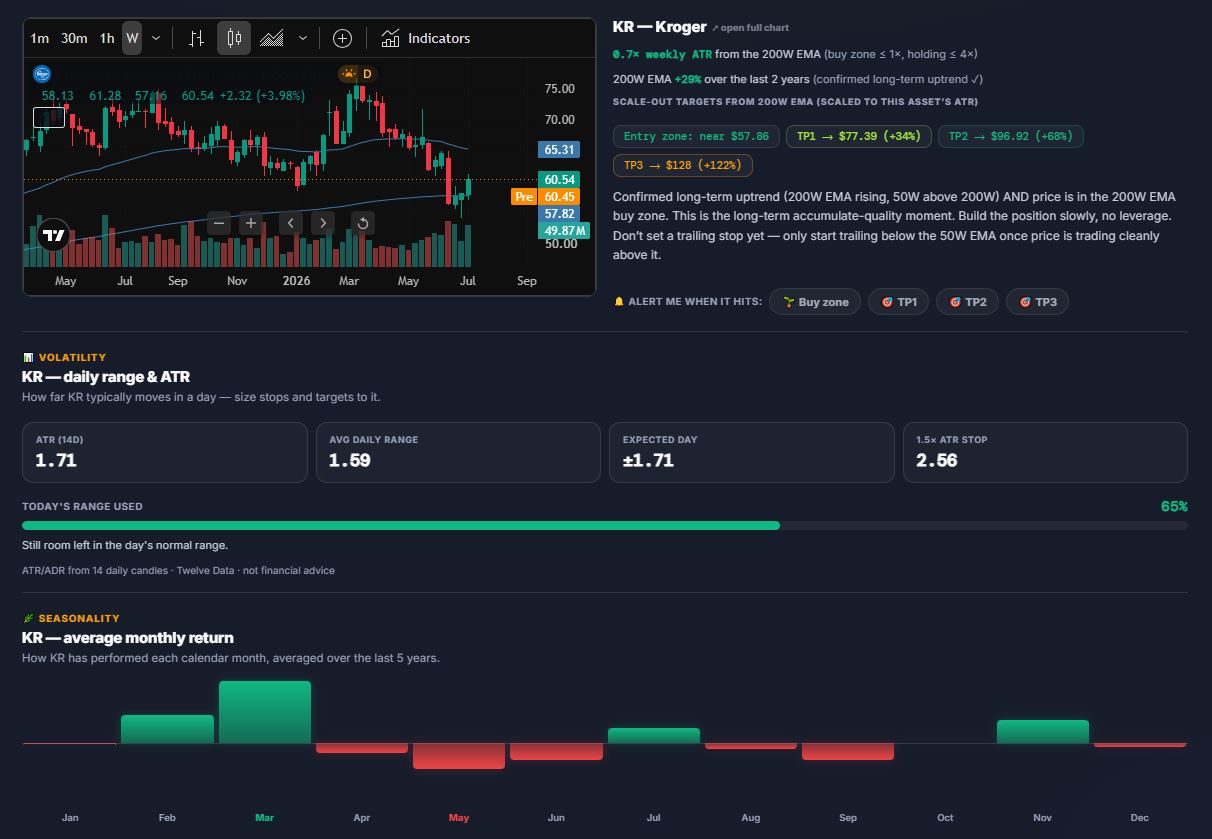The width and height of the screenshot is (1212, 839).
Task: Set an alert for TP2
Action: [x=967, y=301]
